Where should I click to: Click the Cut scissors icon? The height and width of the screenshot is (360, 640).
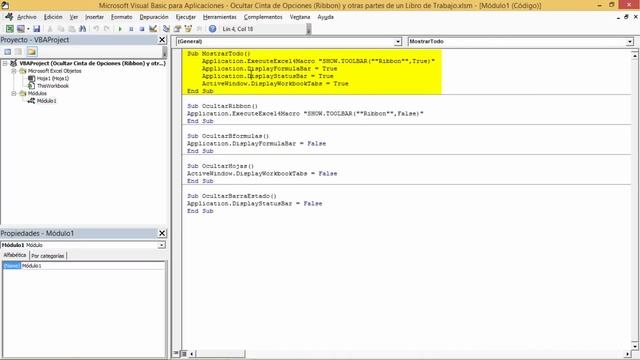pos(50,29)
